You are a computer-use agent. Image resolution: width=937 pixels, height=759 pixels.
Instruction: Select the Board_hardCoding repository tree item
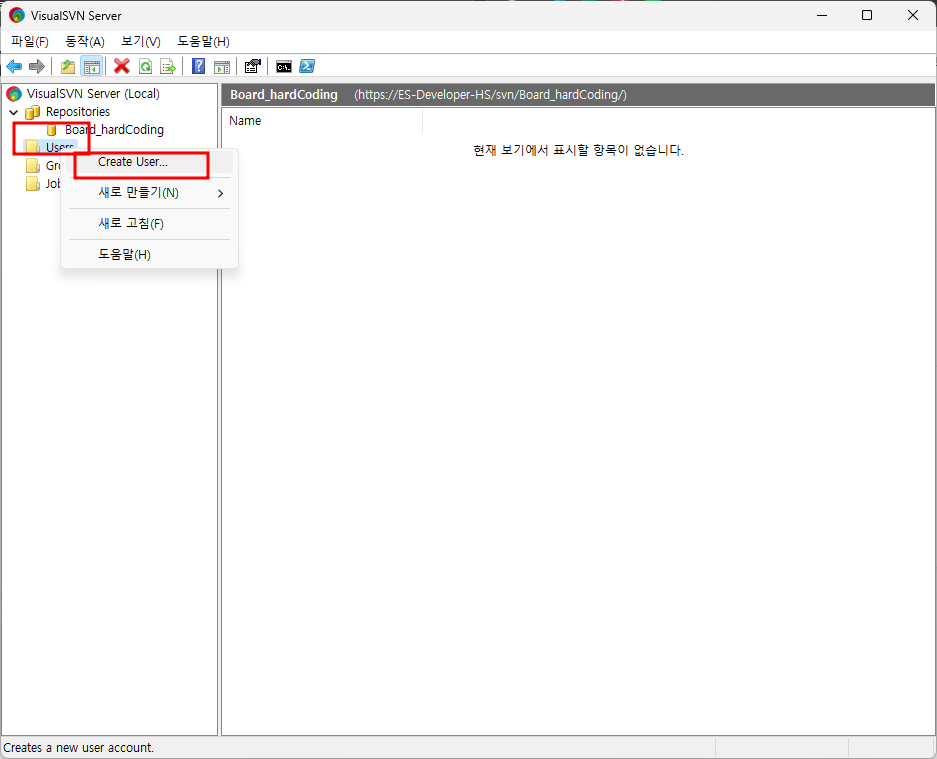click(x=114, y=130)
